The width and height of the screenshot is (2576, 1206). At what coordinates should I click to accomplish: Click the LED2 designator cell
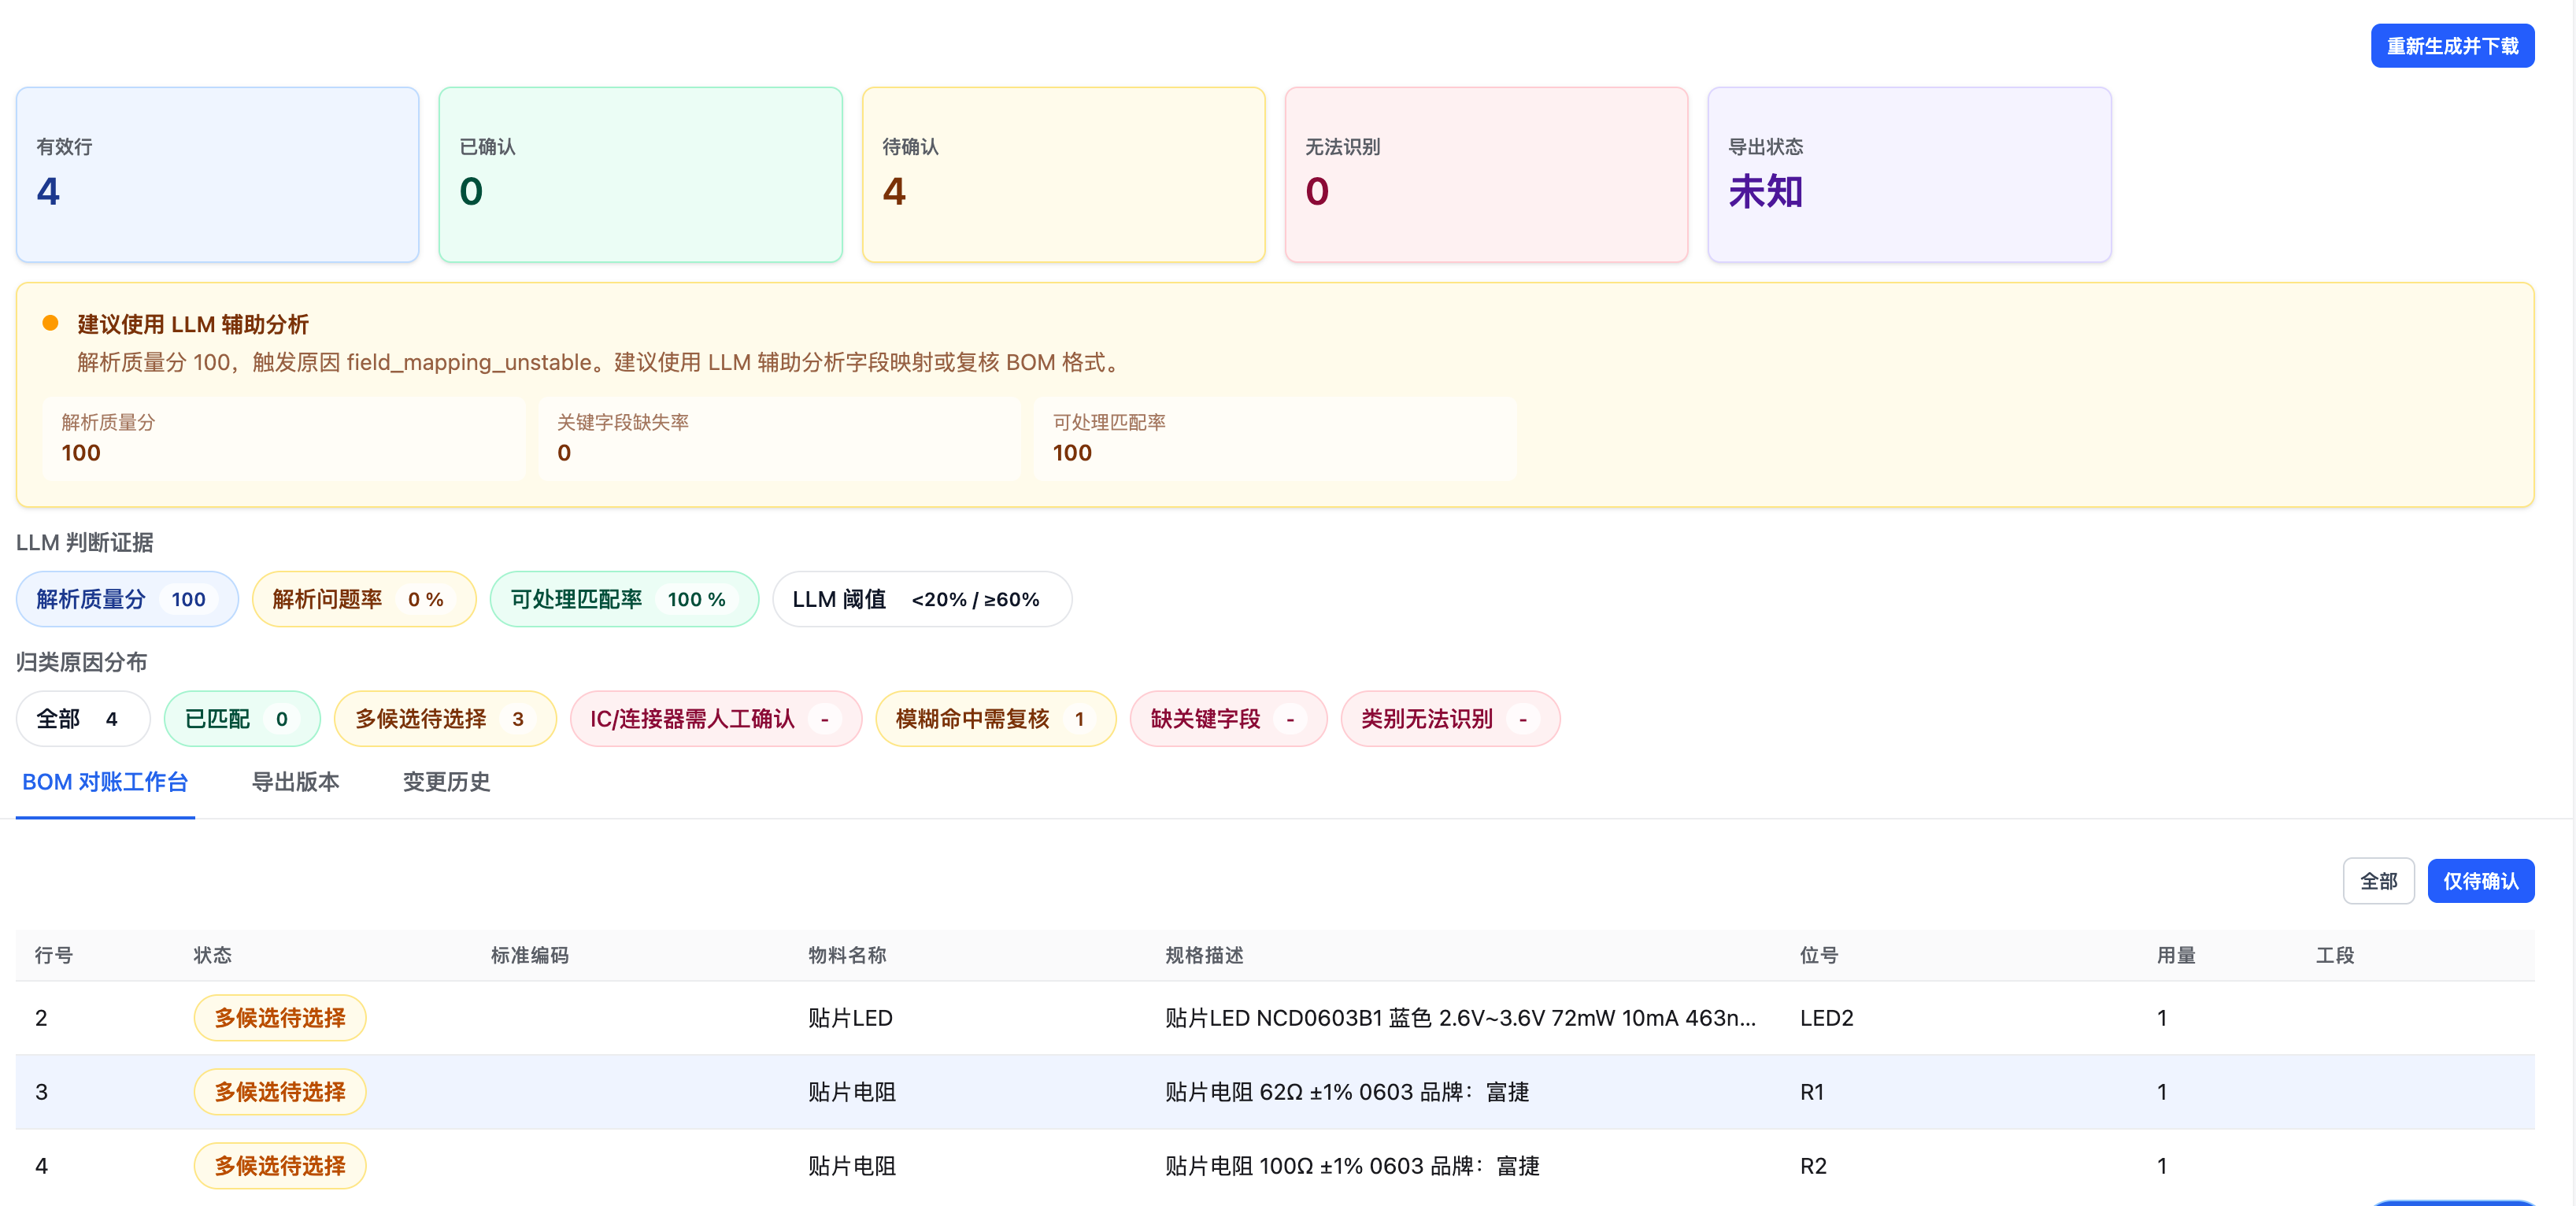[x=1826, y=1018]
